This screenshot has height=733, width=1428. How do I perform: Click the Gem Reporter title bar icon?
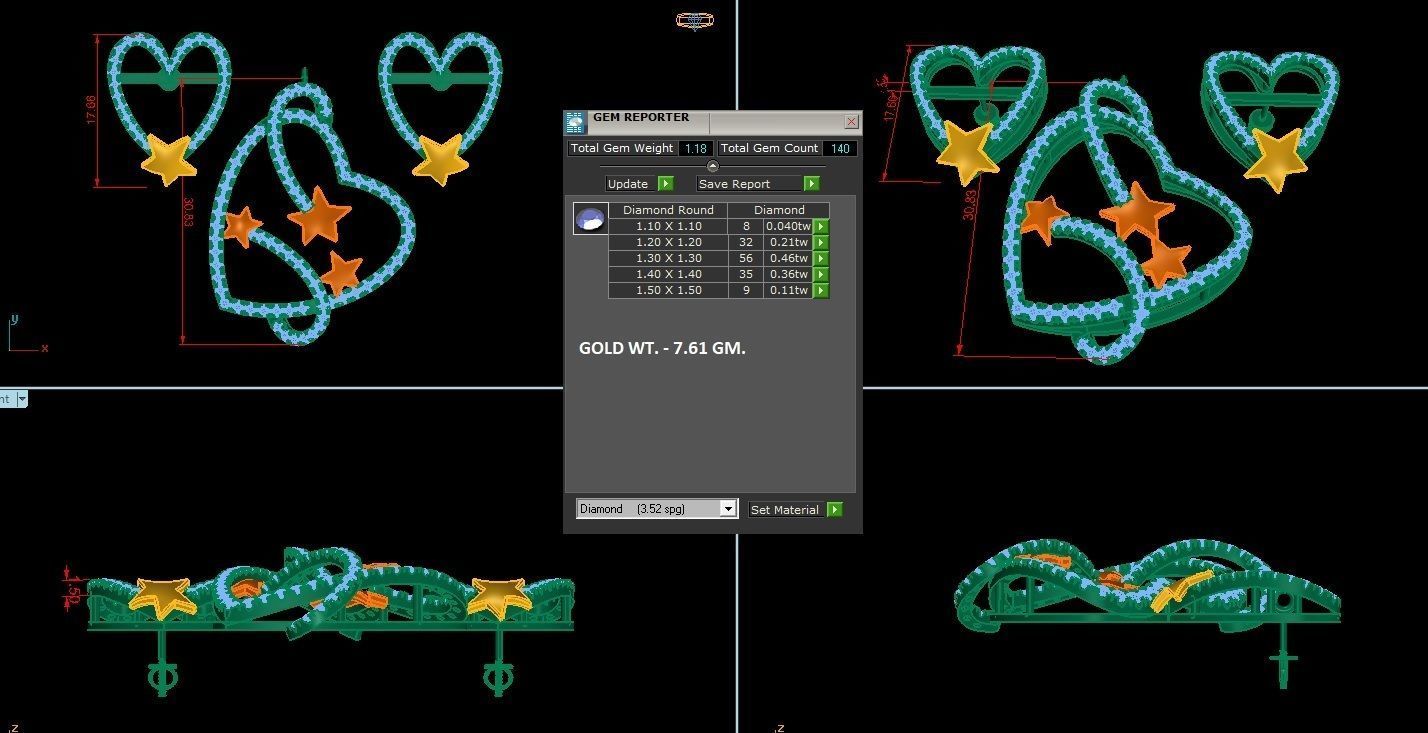point(575,123)
